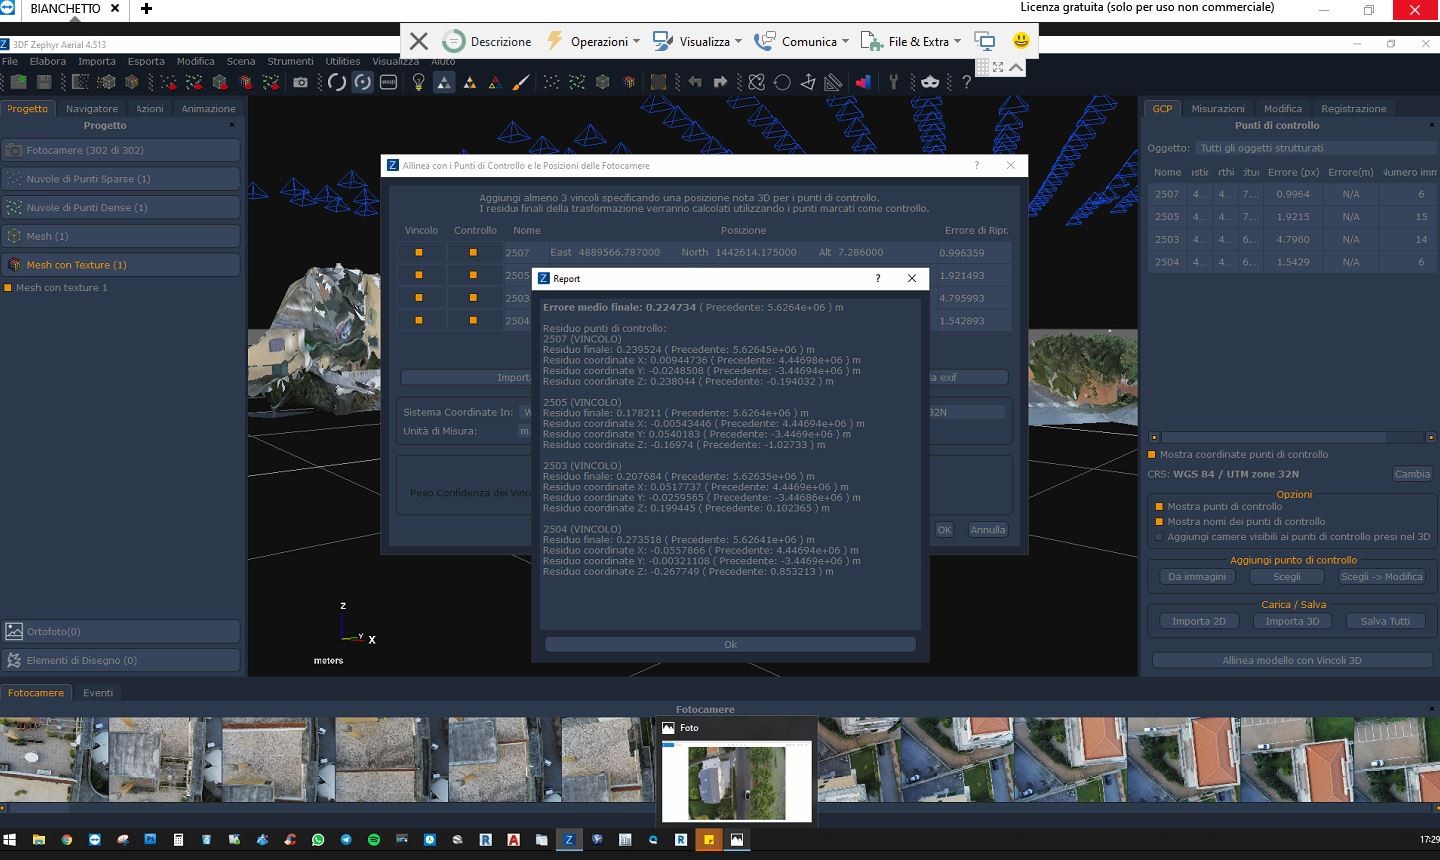
Task: Toggle the highlighted show-cameras pyramid icon
Action: tap(443, 82)
